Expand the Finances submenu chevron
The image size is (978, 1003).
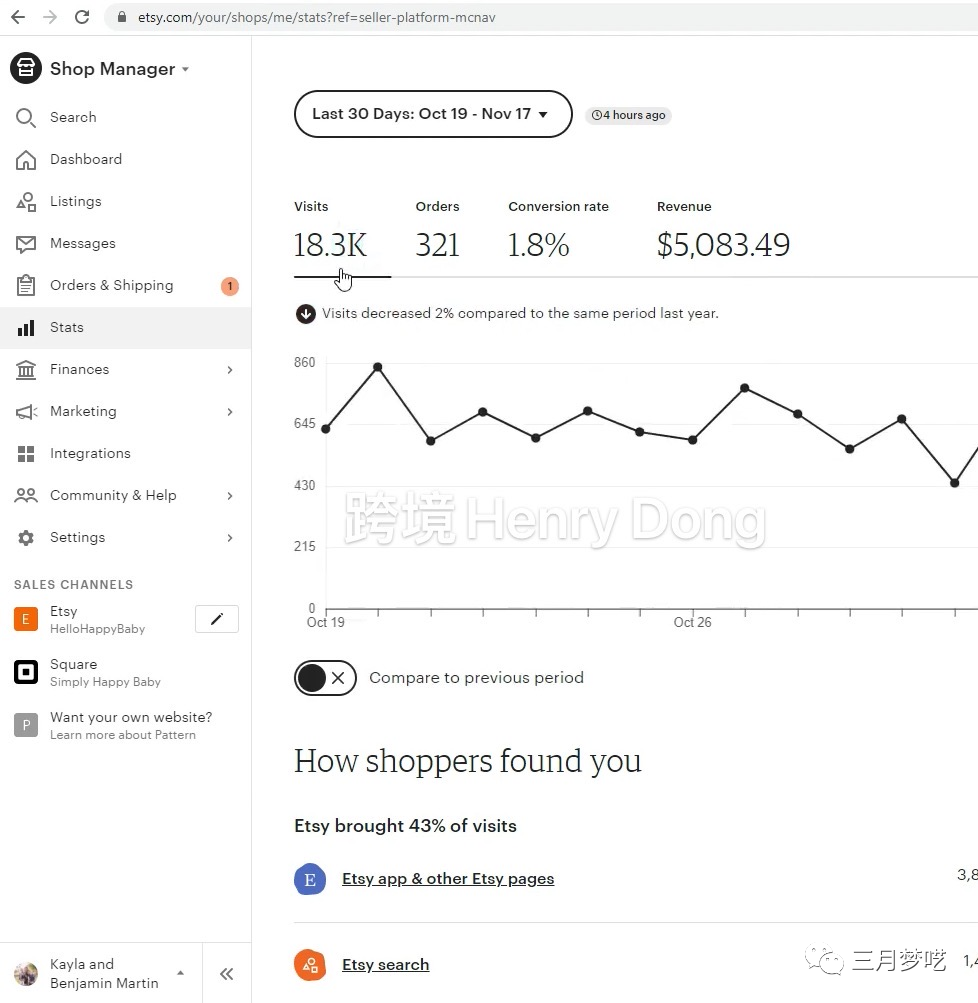coord(230,370)
